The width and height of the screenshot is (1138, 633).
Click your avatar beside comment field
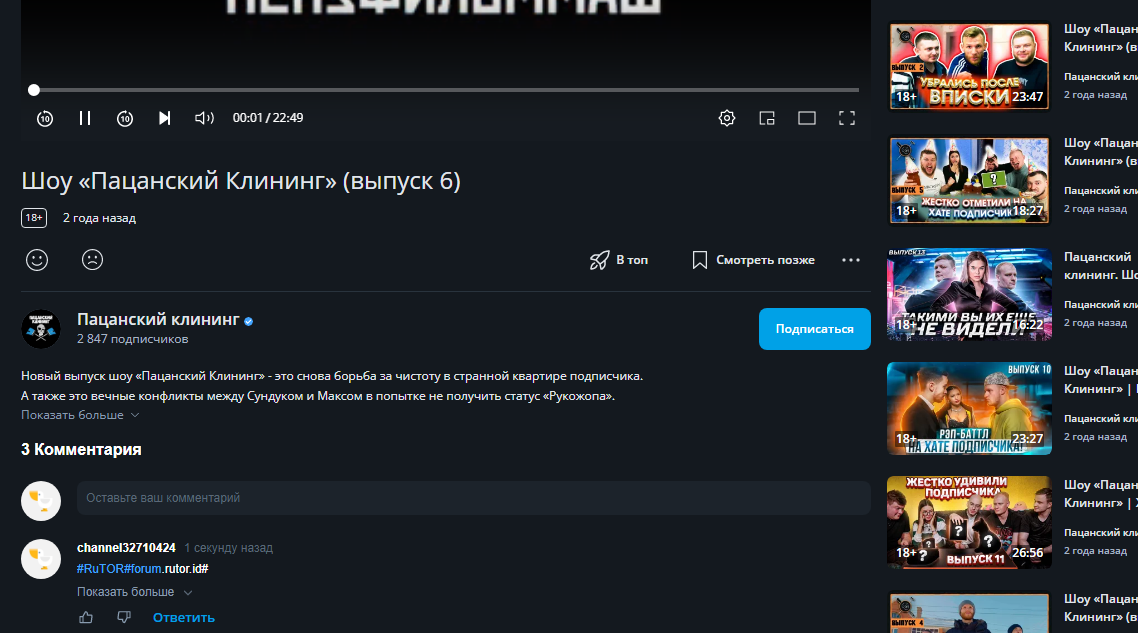tap(41, 501)
